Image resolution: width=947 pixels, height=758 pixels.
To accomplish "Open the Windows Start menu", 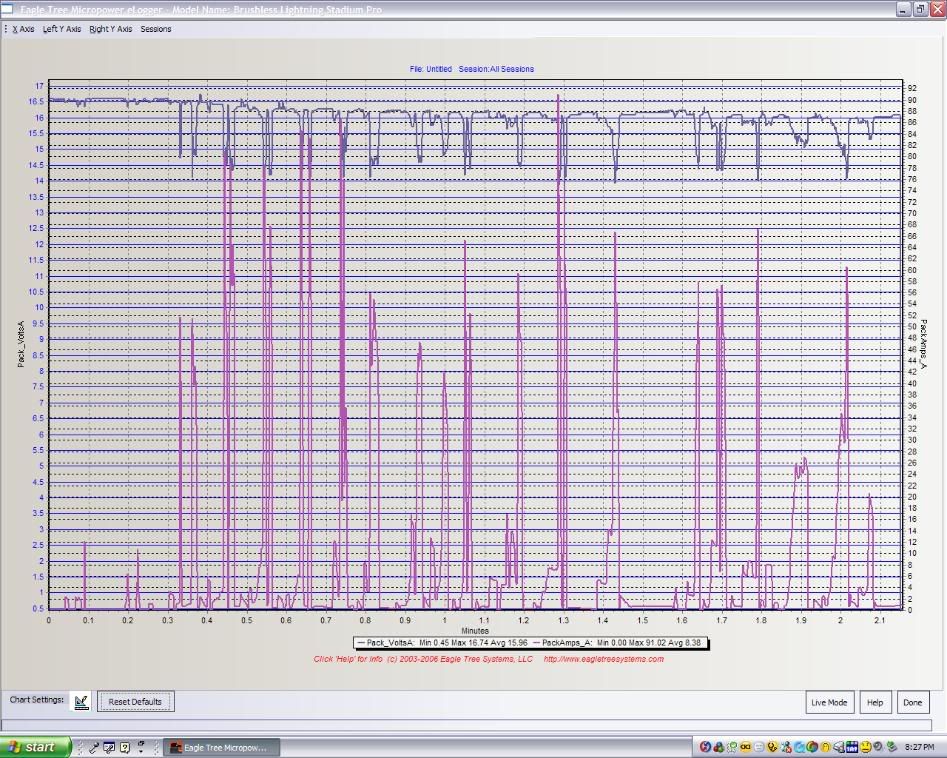I will click(35, 747).
